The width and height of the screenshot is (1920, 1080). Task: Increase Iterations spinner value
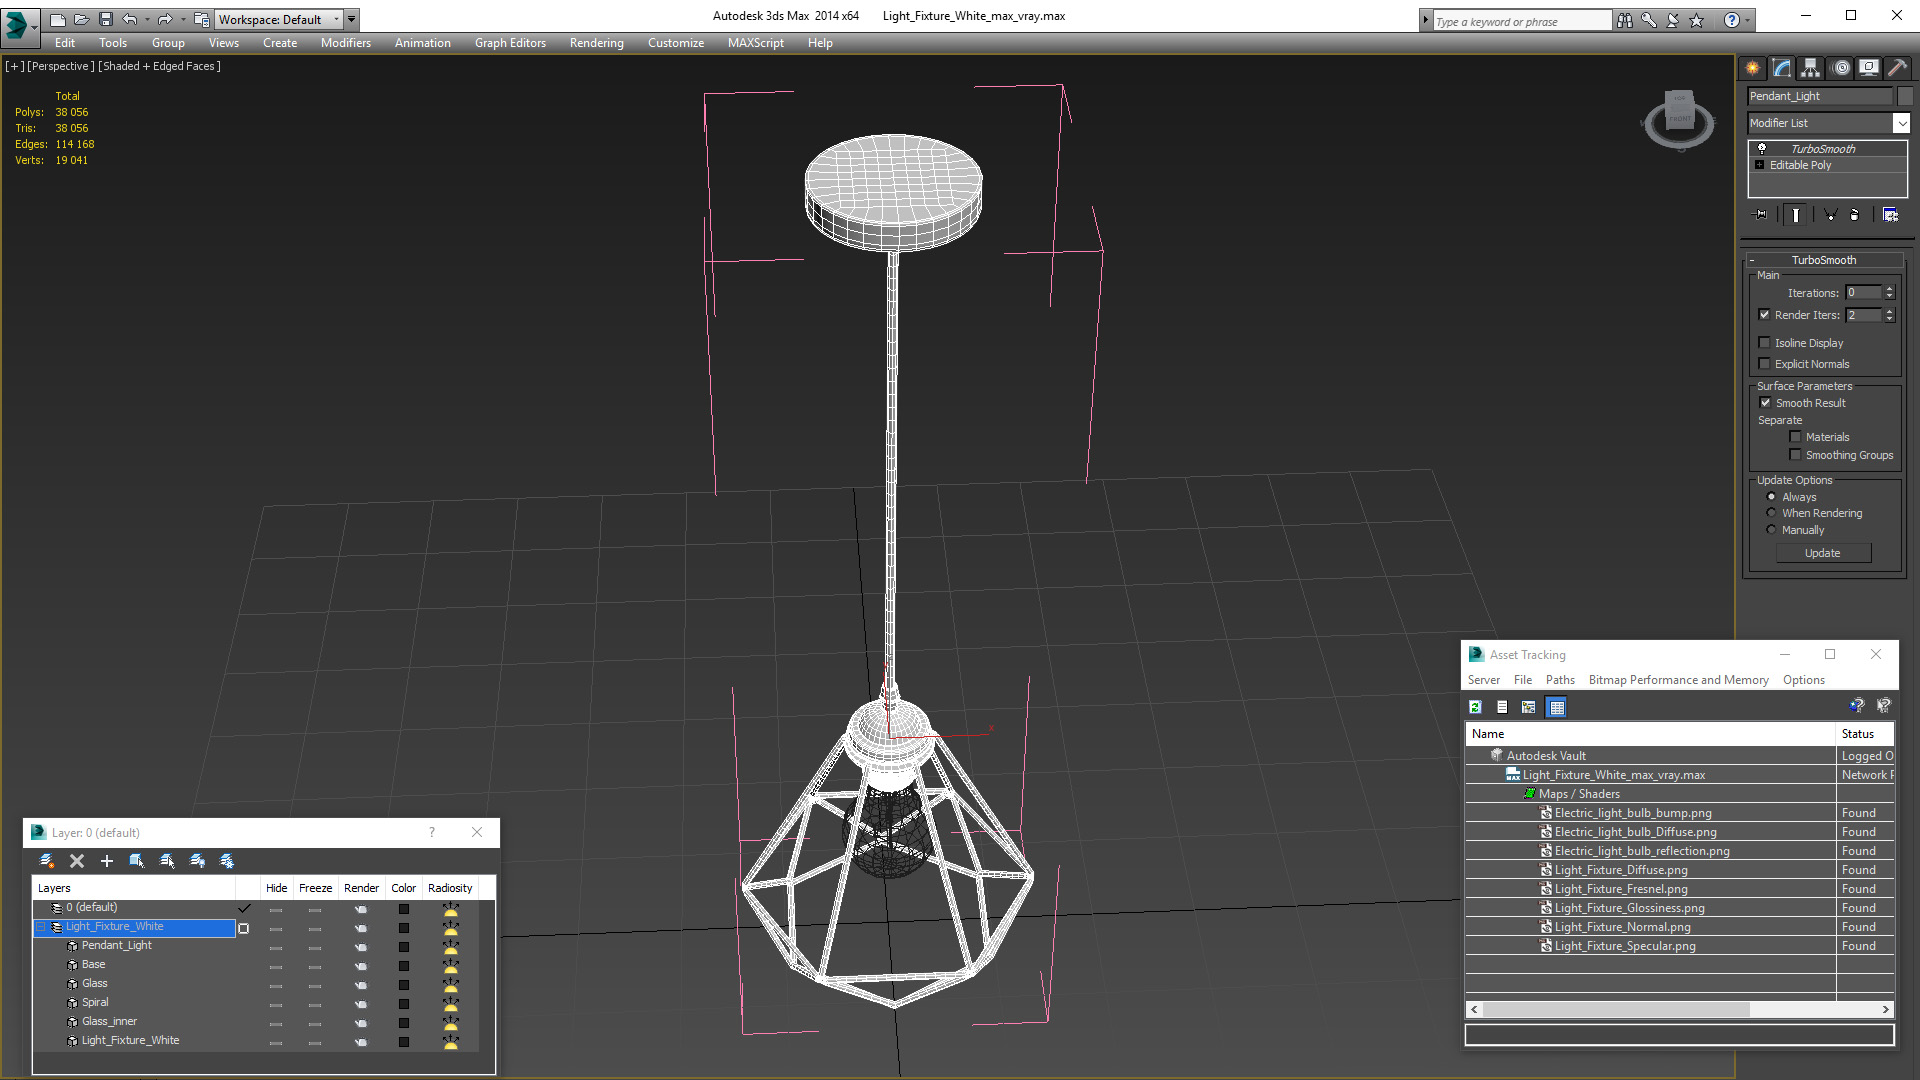point(1890,289)
